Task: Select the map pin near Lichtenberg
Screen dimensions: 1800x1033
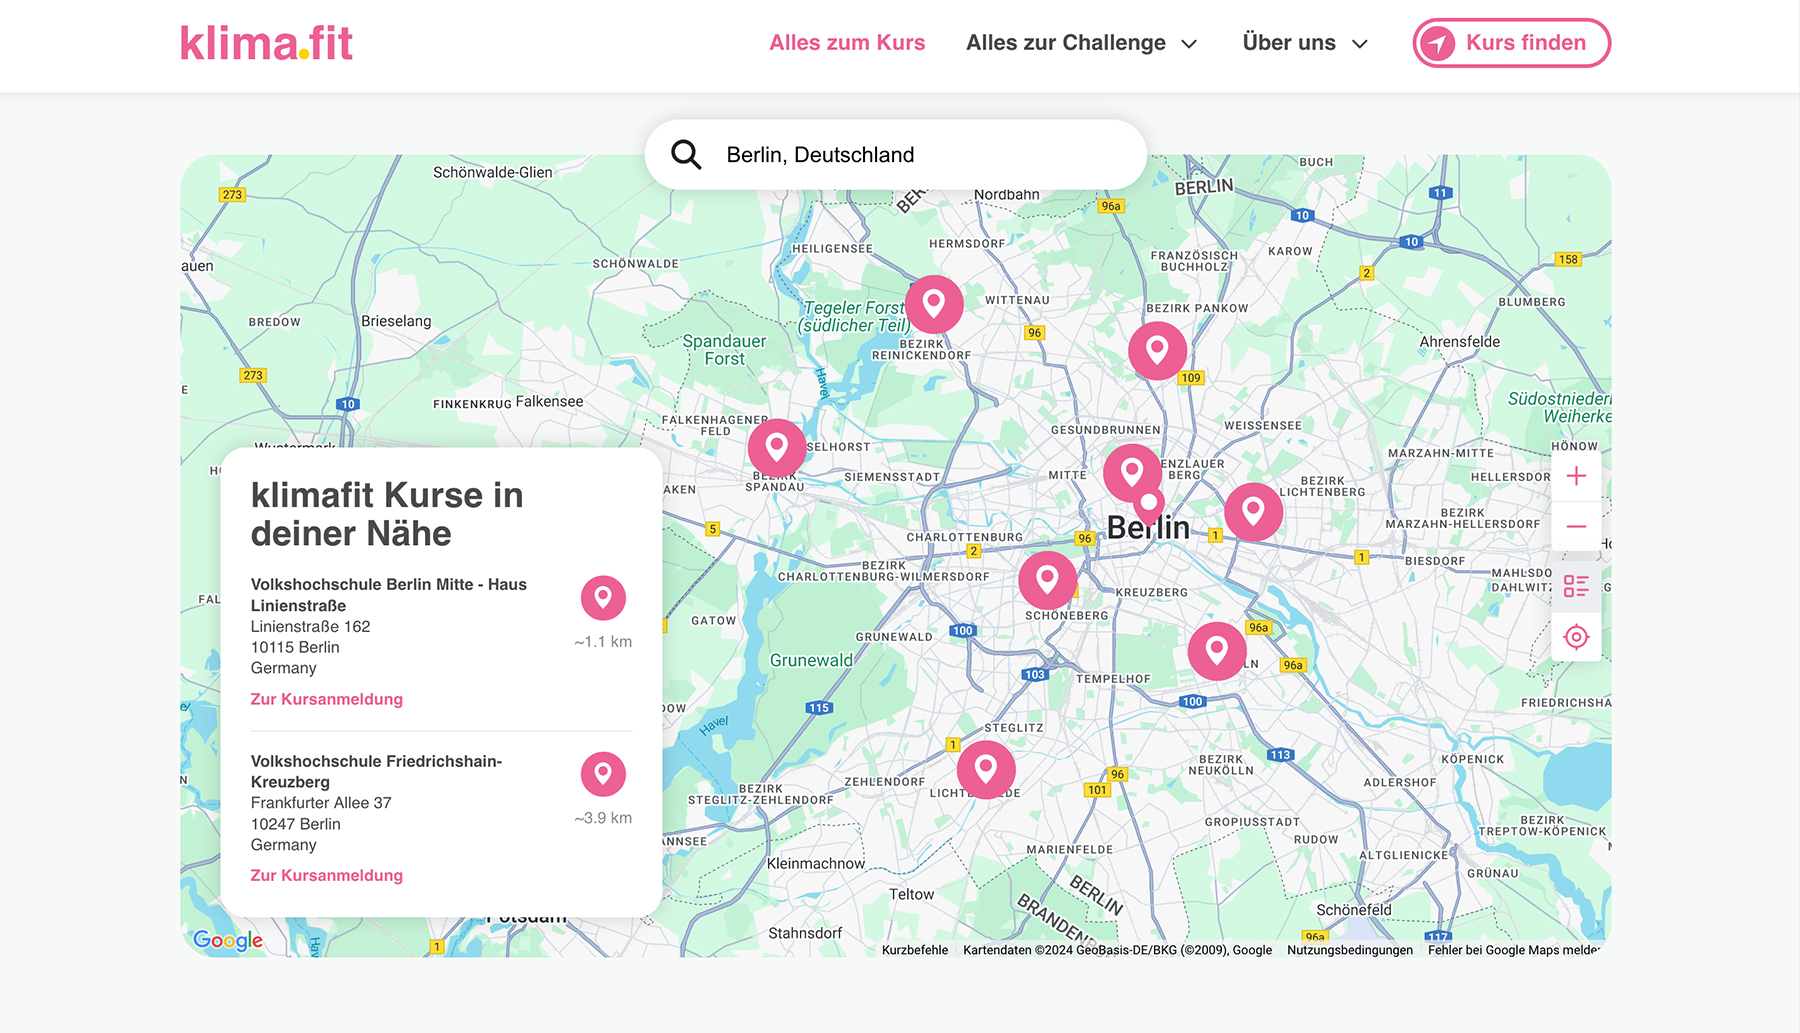Action: [1253, 512]
